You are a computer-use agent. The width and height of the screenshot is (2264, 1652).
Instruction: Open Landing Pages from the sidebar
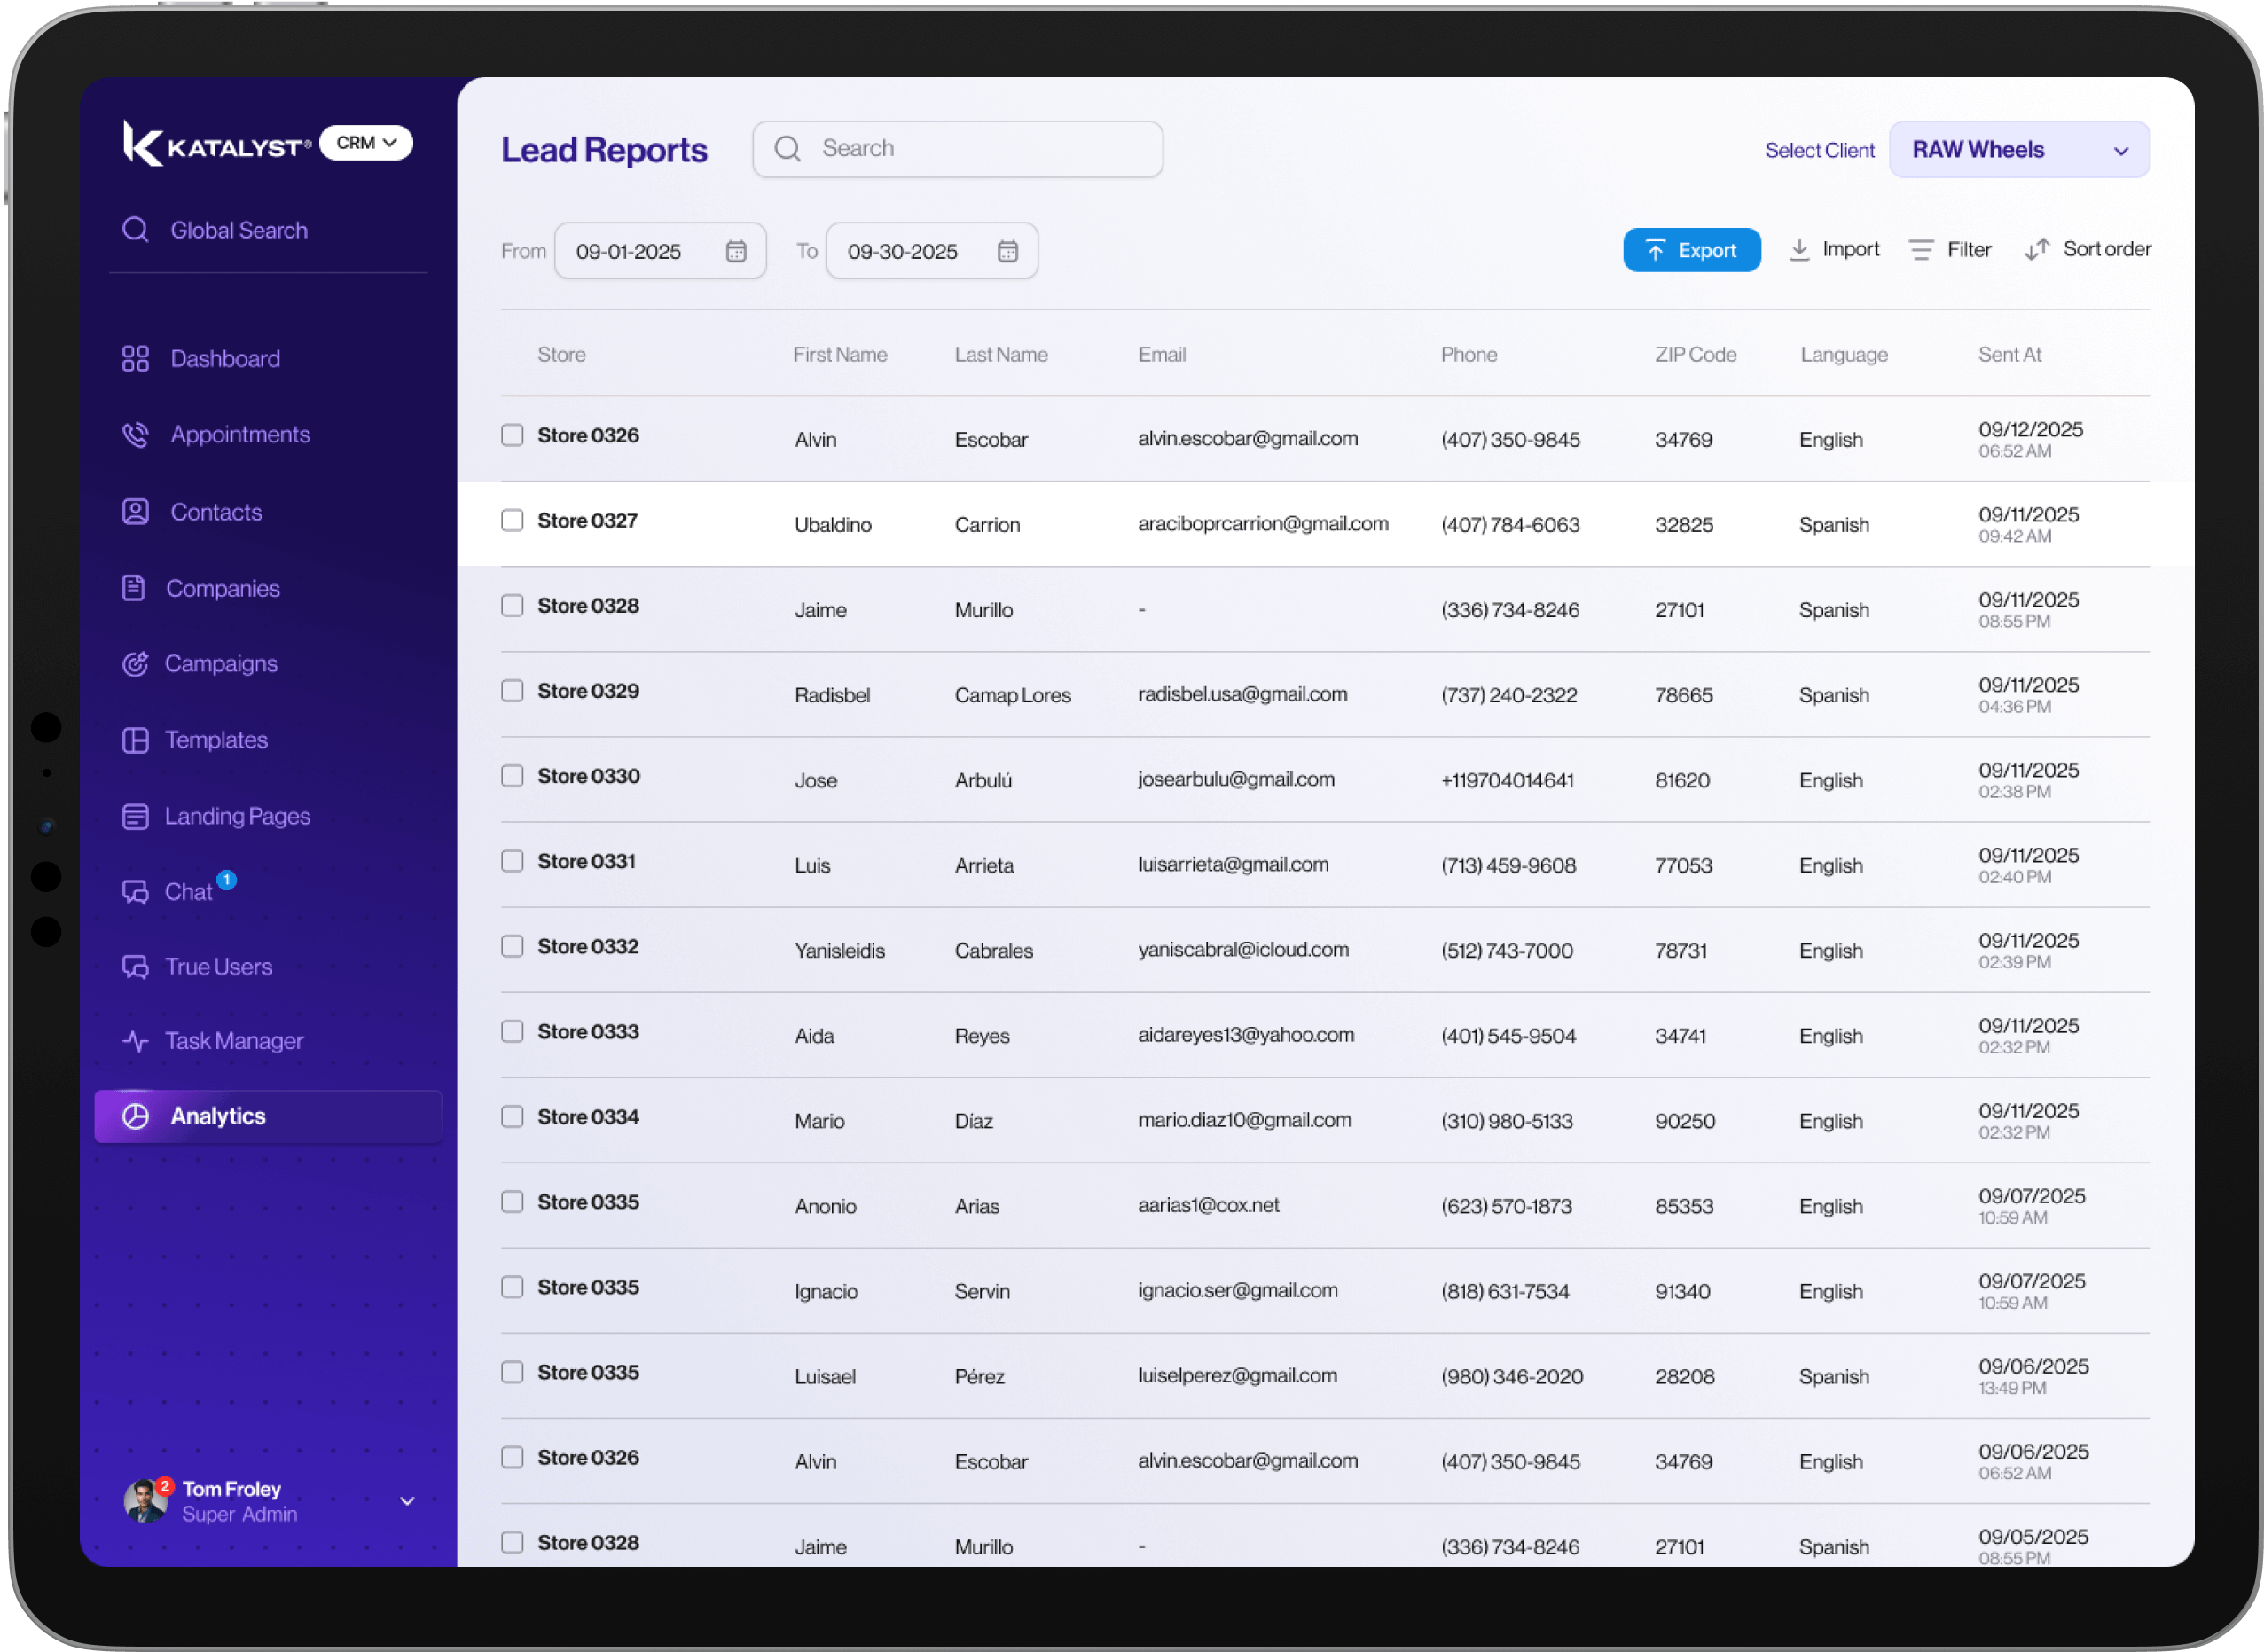(237, 816)
